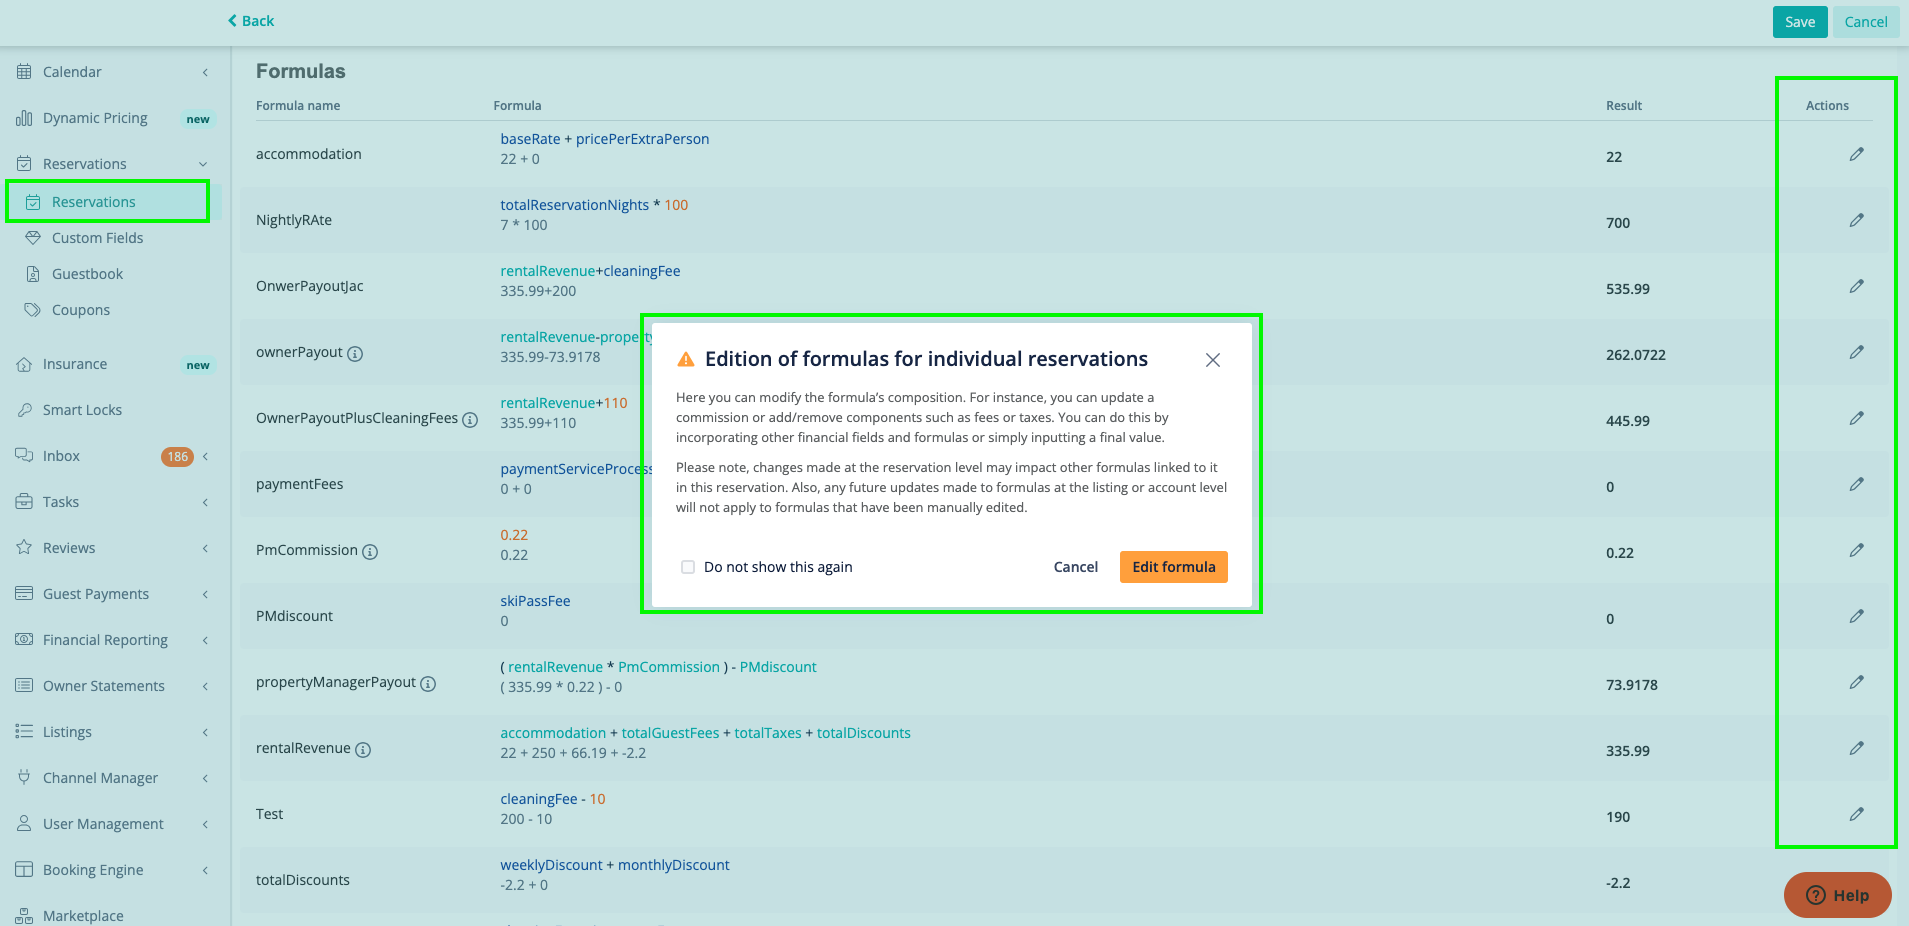Expand the Calendar menu chevron
1909x926 pixels.
(x=205, y=72)
